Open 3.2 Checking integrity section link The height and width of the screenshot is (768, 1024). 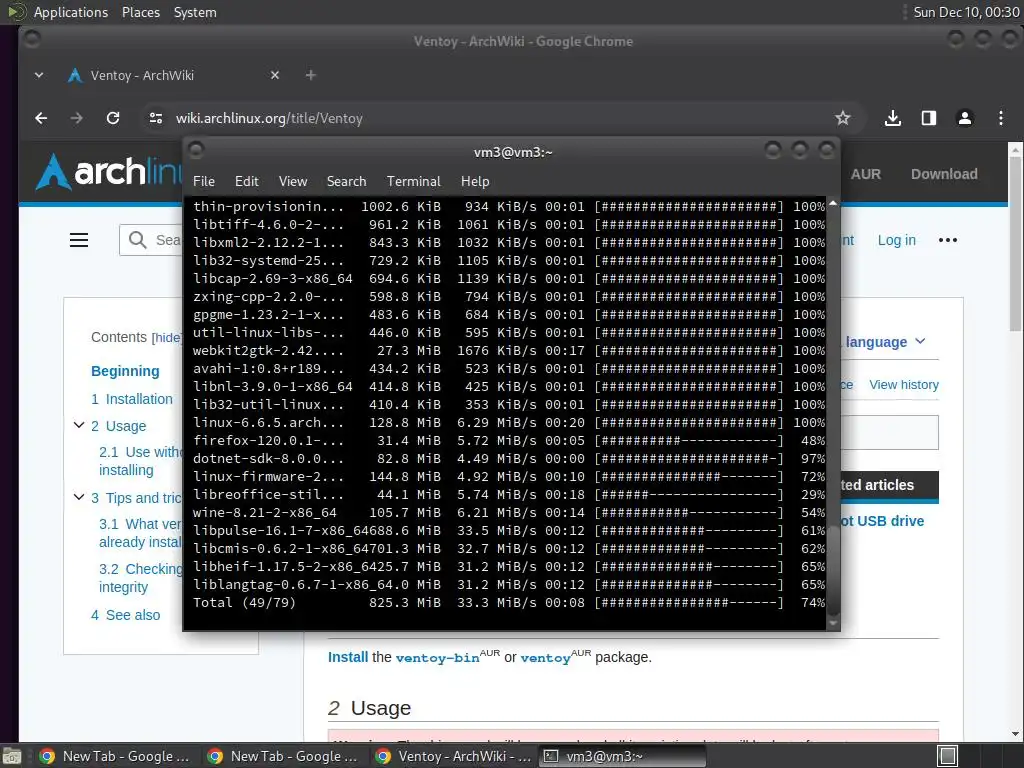[x=140, y=578]
